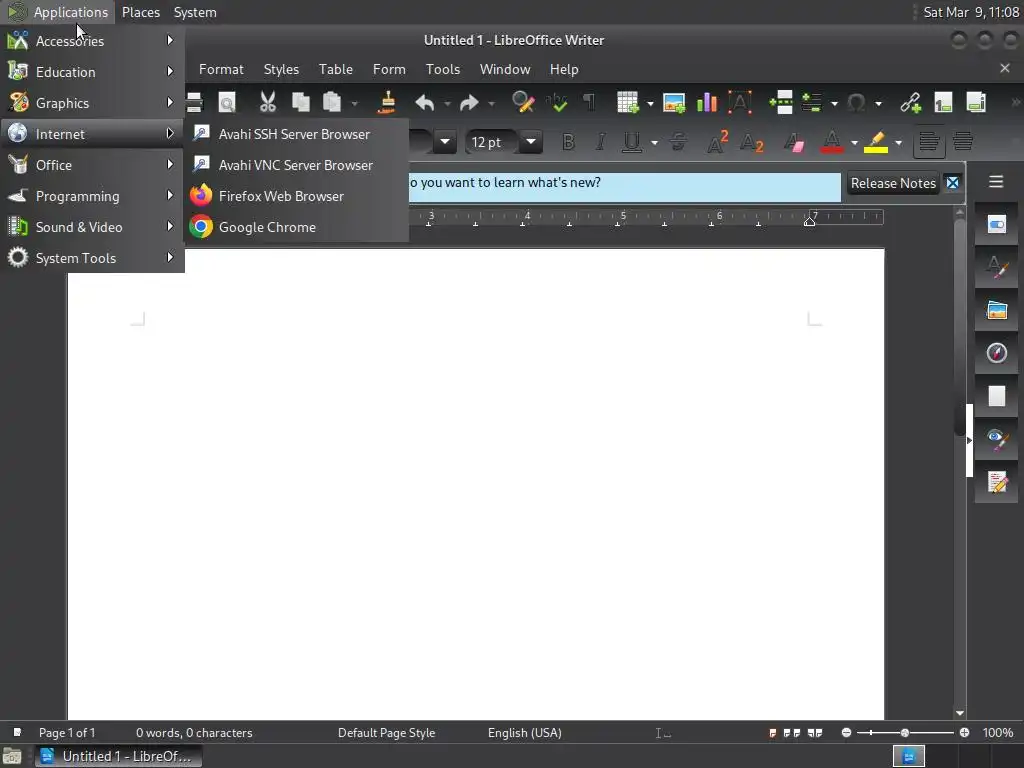Click the Insert Image icon

click(x=674, y=103)
